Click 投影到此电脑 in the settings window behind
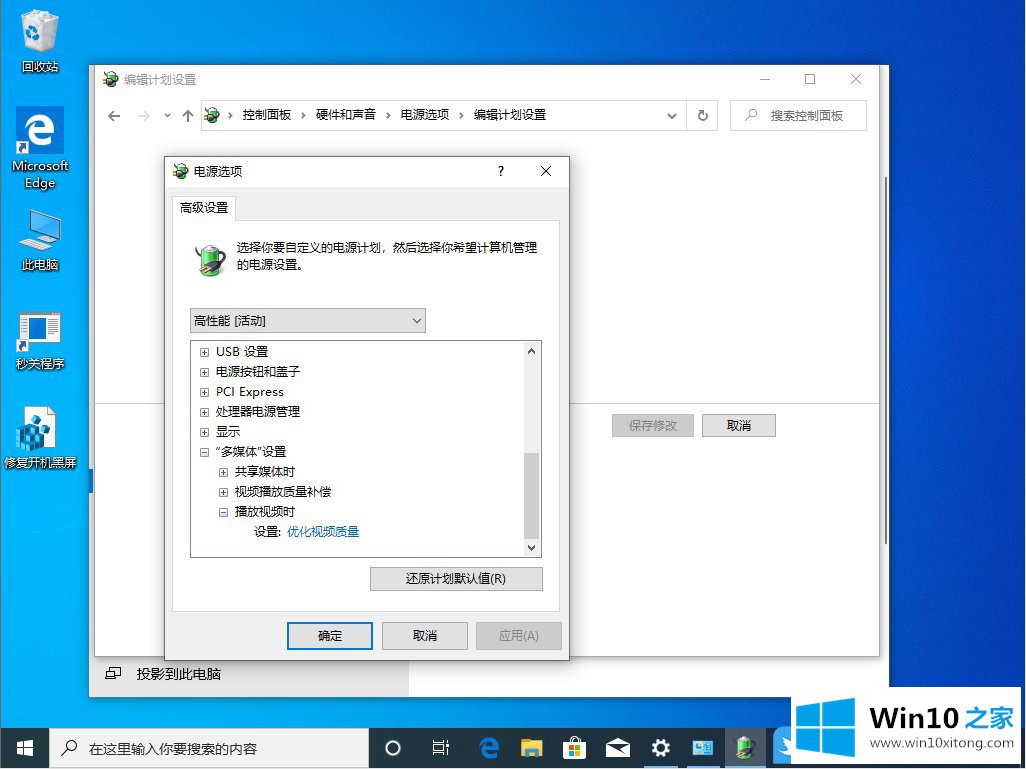This screenshot has width=1026, height=769. (x=178, y=674)
